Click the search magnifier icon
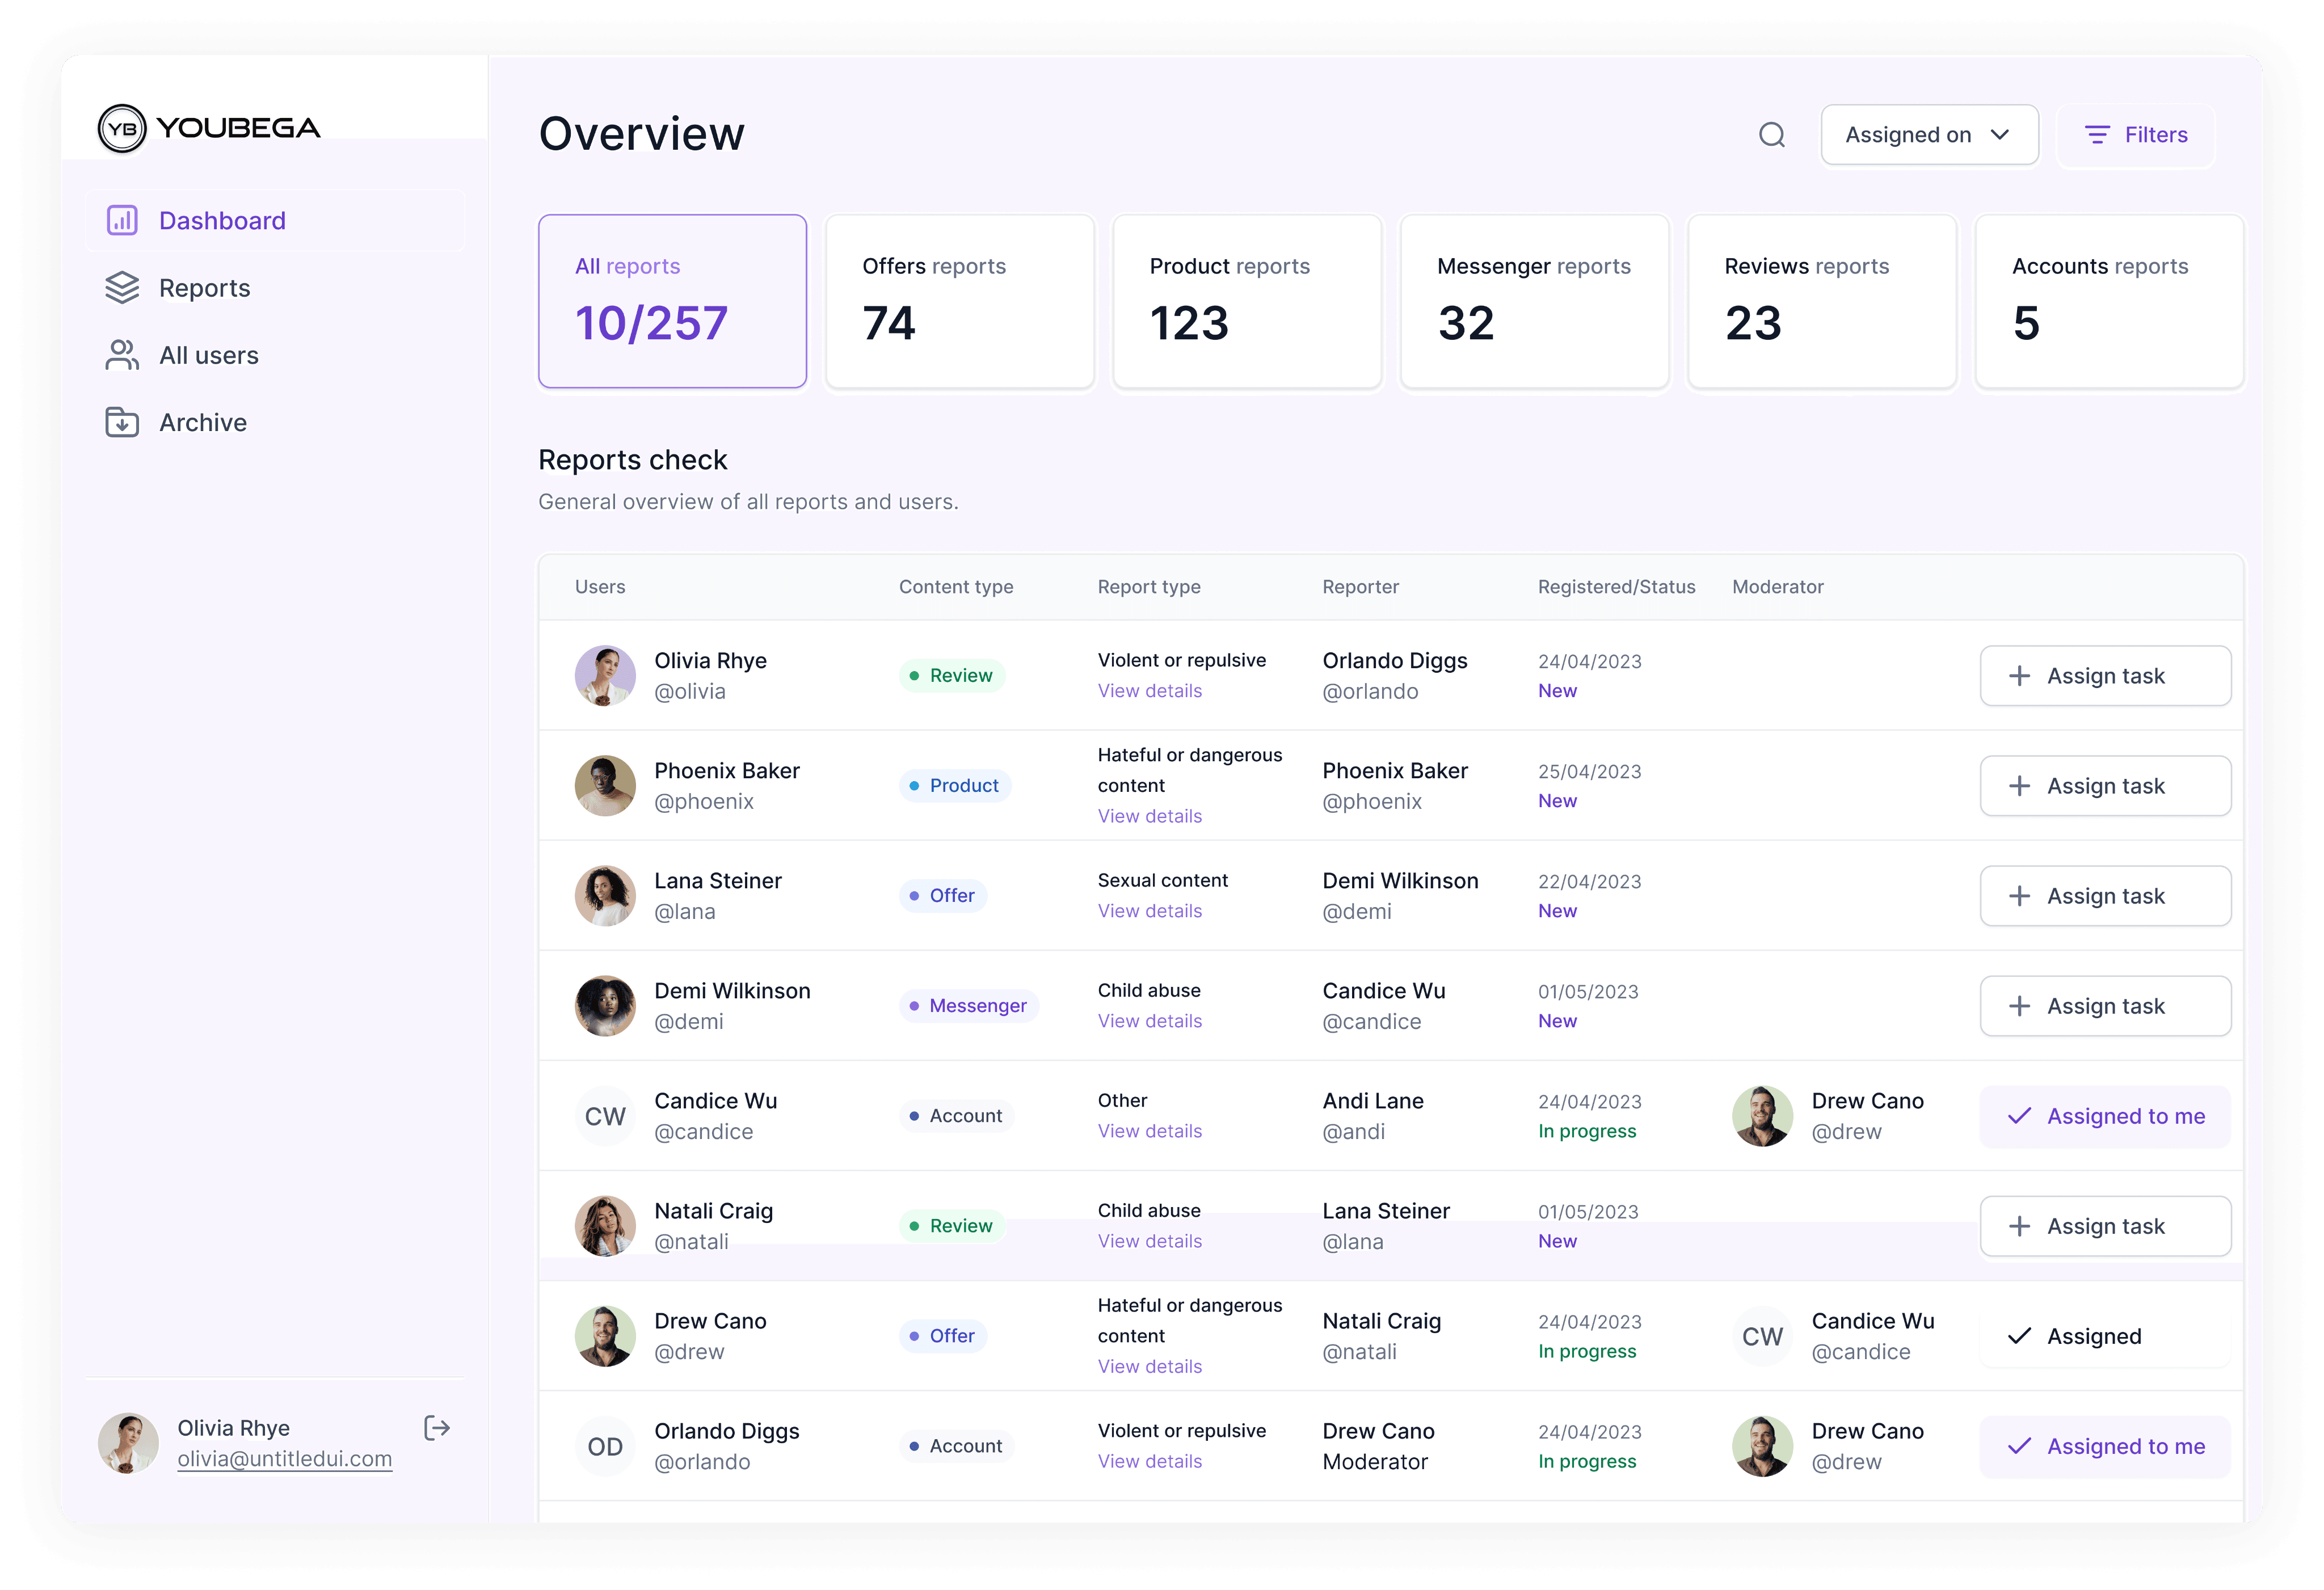 1771,135
